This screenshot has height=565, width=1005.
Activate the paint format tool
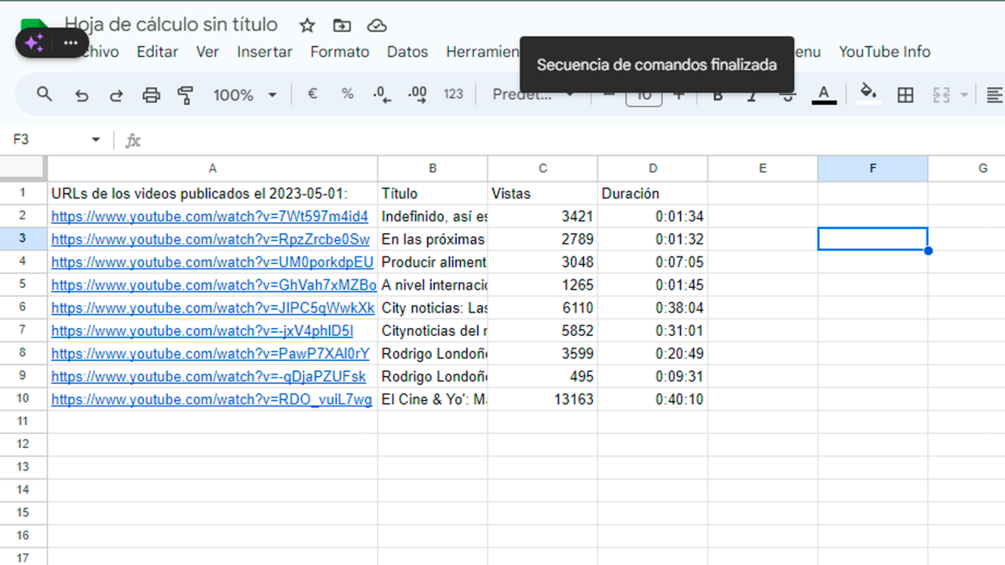pos(185,95)
